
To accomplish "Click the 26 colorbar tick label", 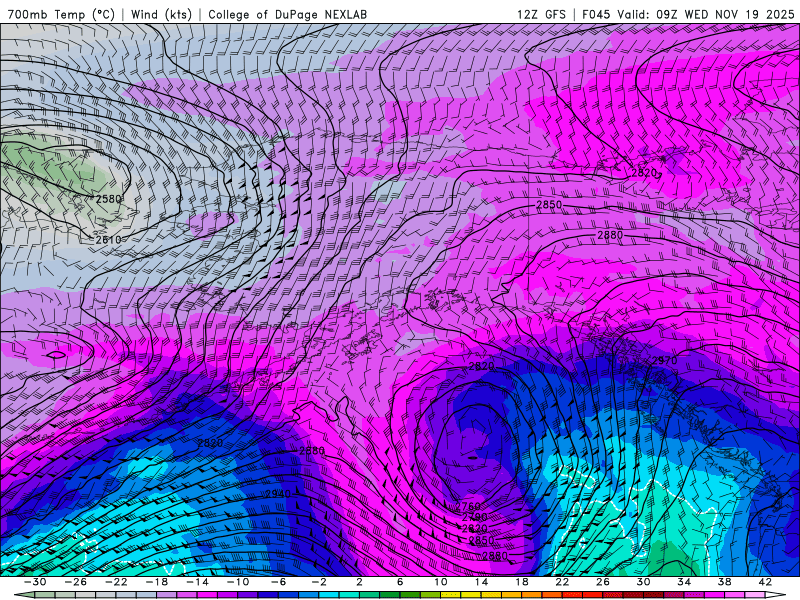I will pyautogui.click(x=603, y=582).
